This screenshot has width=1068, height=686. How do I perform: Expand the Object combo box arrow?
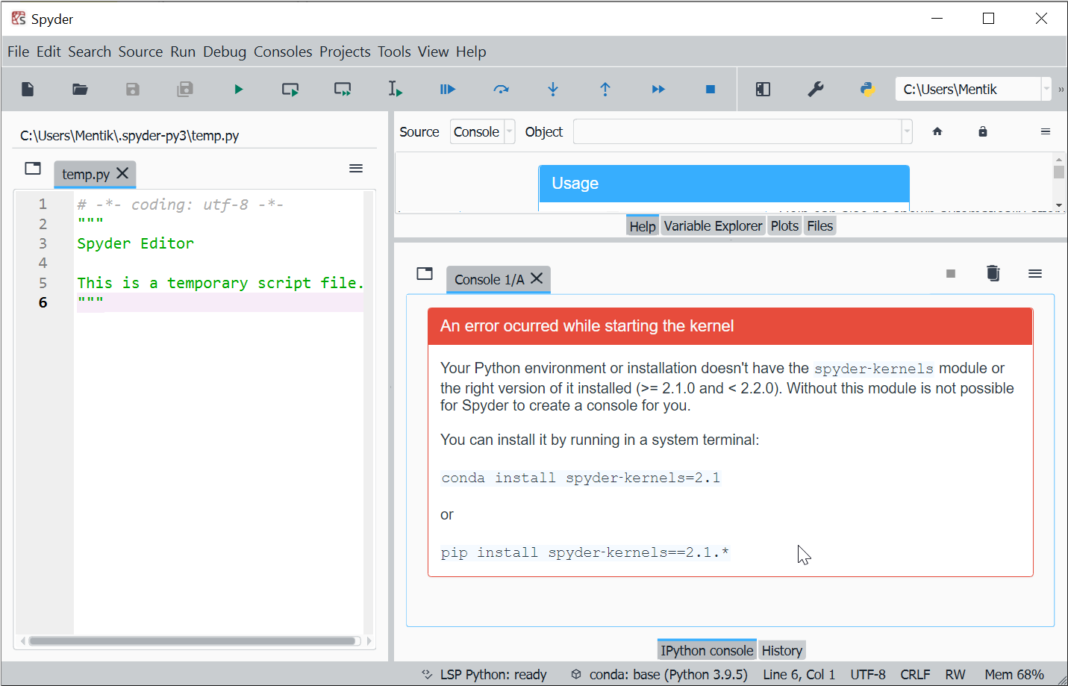point(906,132)
